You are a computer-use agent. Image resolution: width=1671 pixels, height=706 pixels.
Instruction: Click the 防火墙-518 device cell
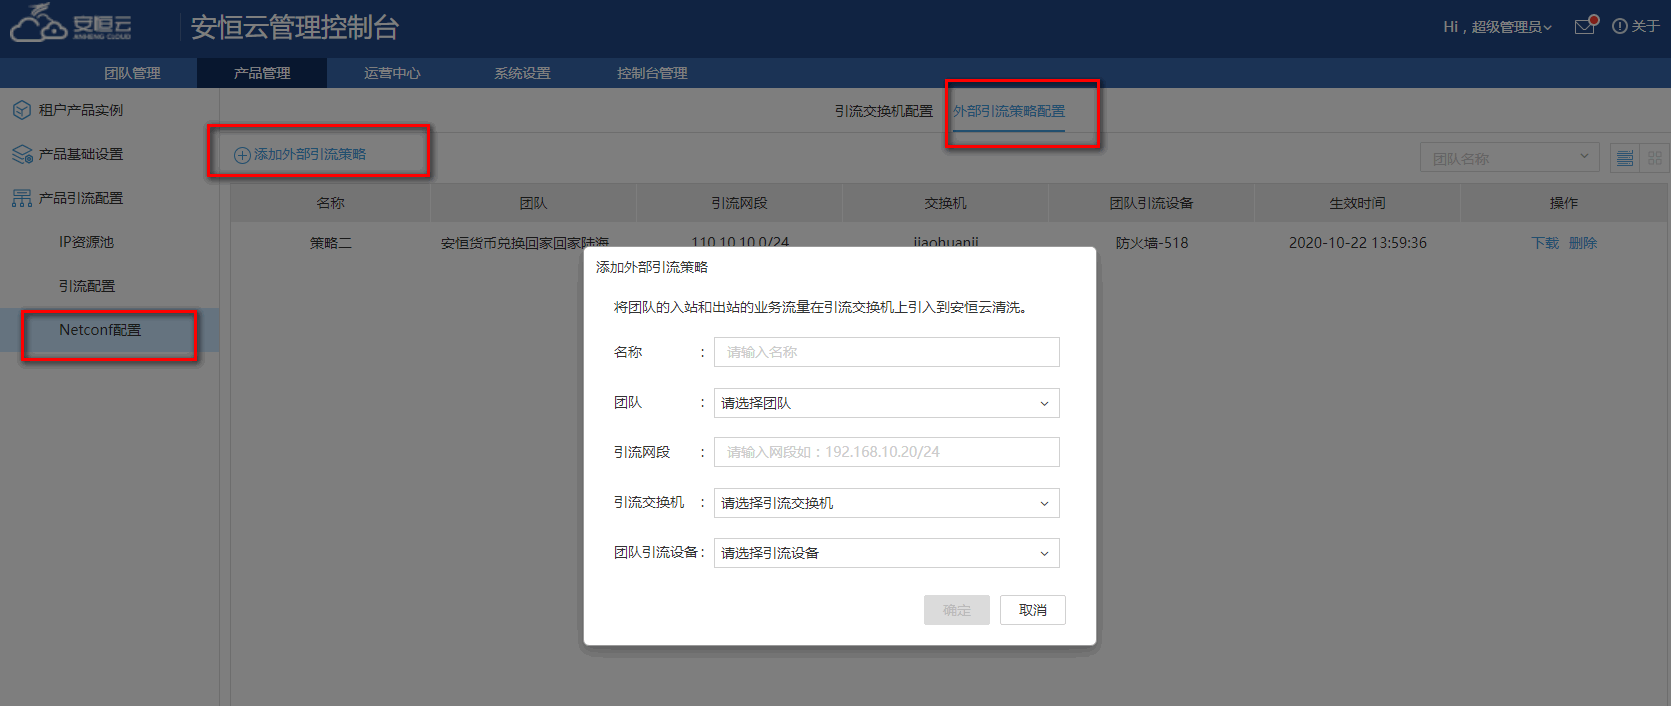coord(1152,243)
